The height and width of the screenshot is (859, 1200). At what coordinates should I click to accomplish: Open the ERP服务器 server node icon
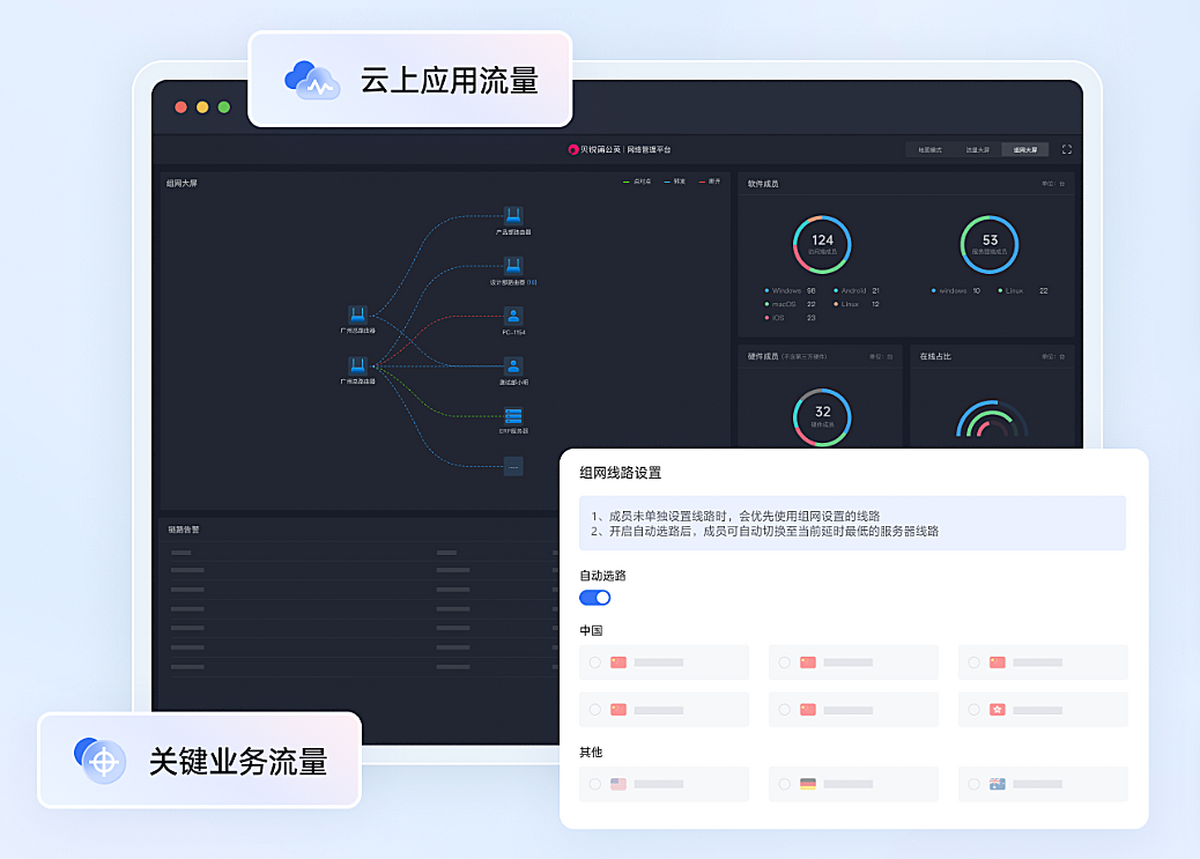(x=513, y=416)
